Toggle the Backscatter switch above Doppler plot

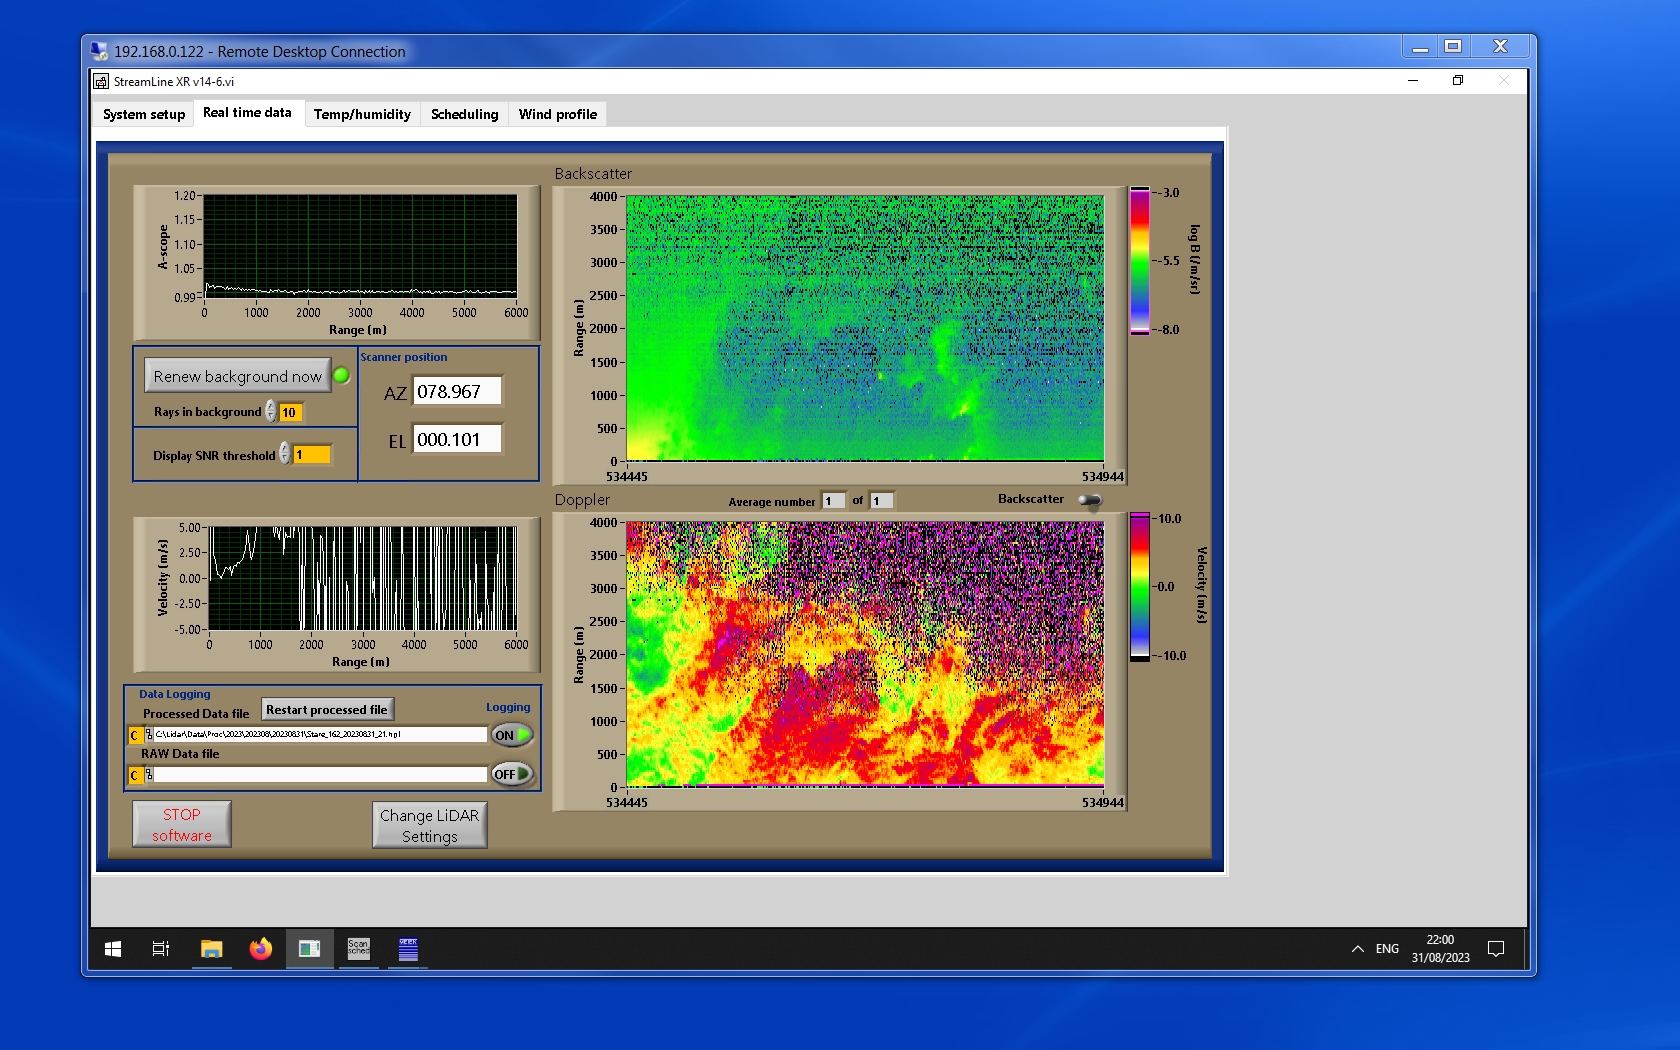[x=1090, y=500]
